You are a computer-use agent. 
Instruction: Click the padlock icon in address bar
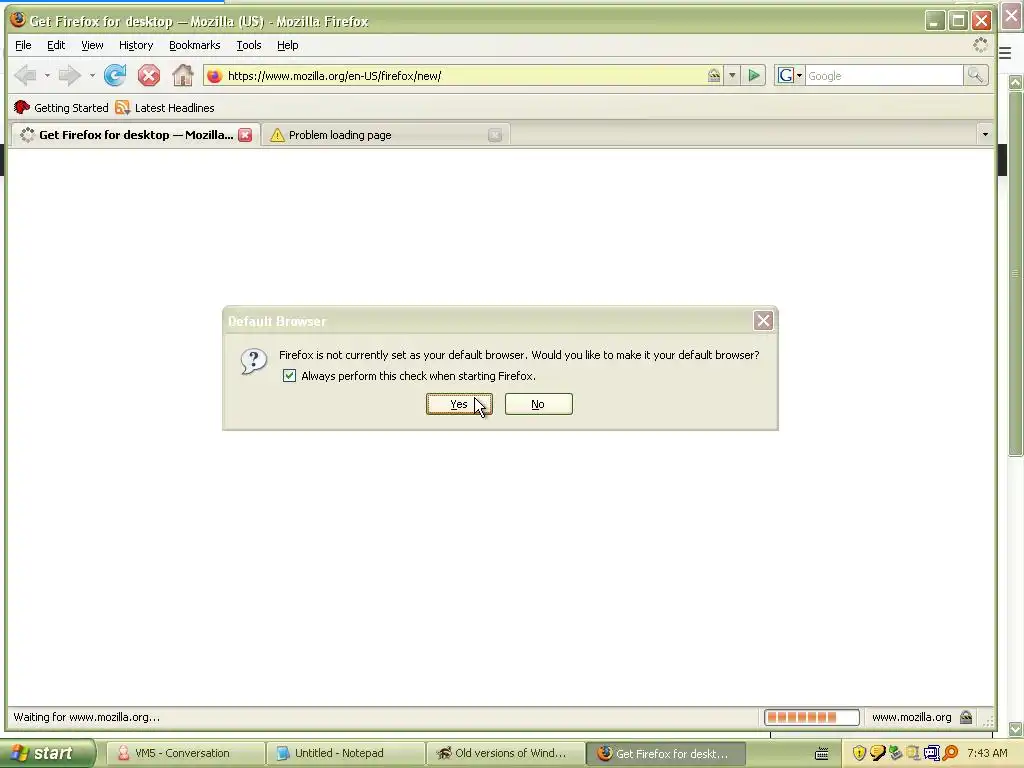click(x=714, y=76)
